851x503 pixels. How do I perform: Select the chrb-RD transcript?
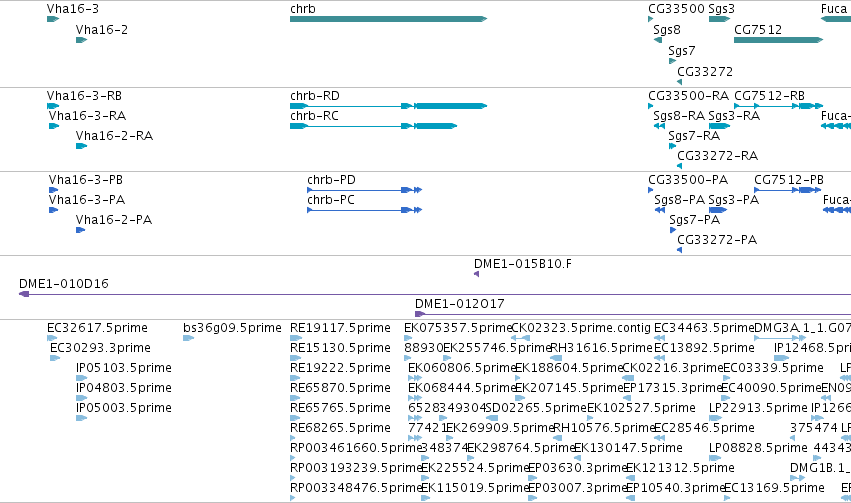tap(389, 106)
